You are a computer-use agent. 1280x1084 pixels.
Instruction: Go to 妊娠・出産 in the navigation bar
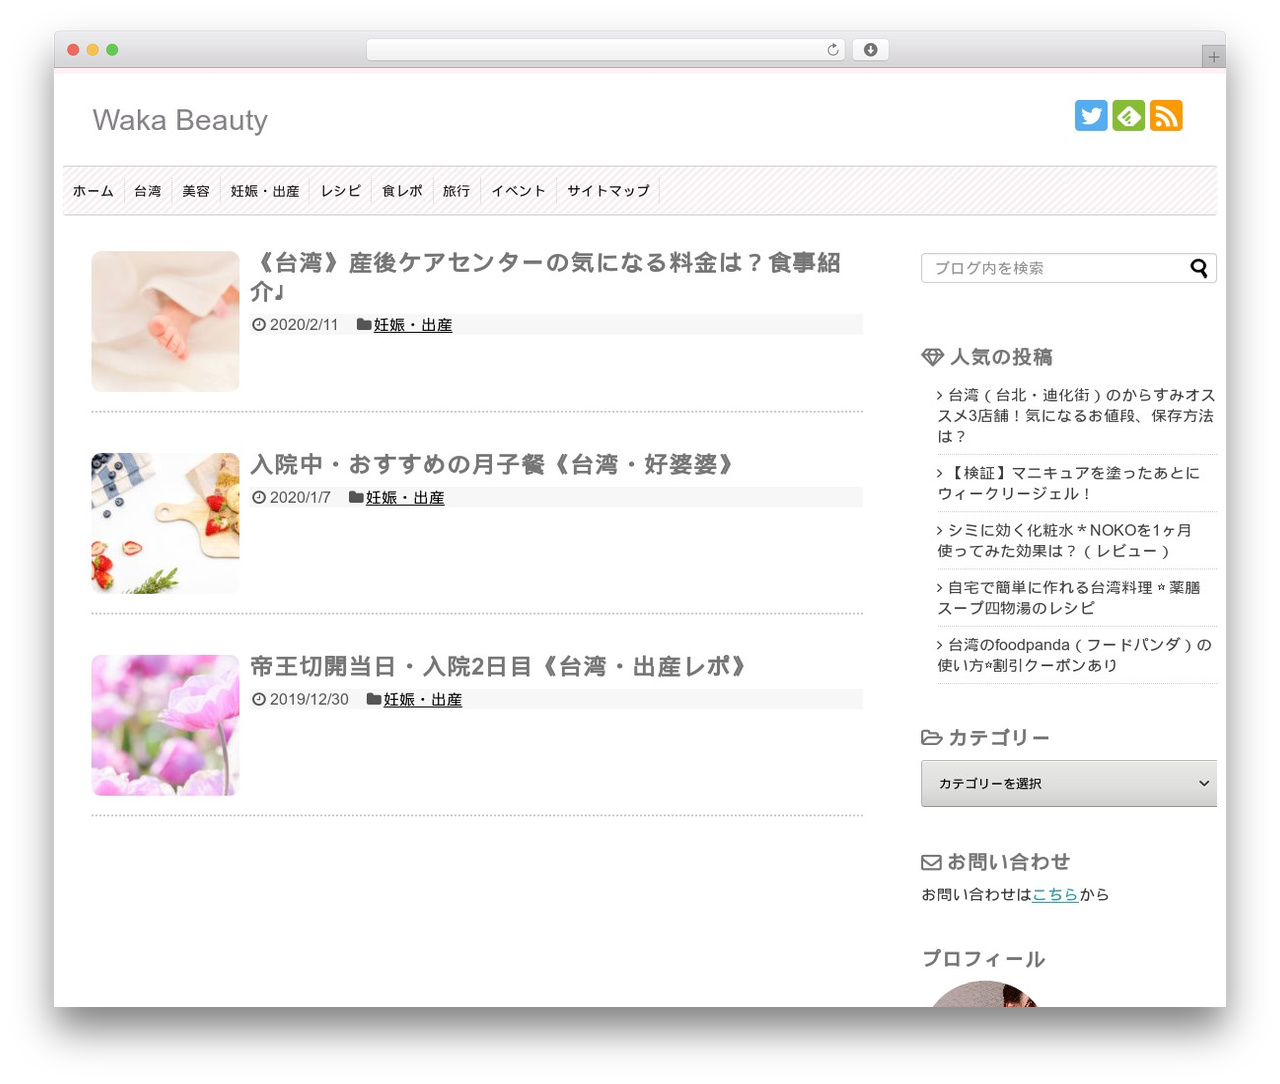265,191
